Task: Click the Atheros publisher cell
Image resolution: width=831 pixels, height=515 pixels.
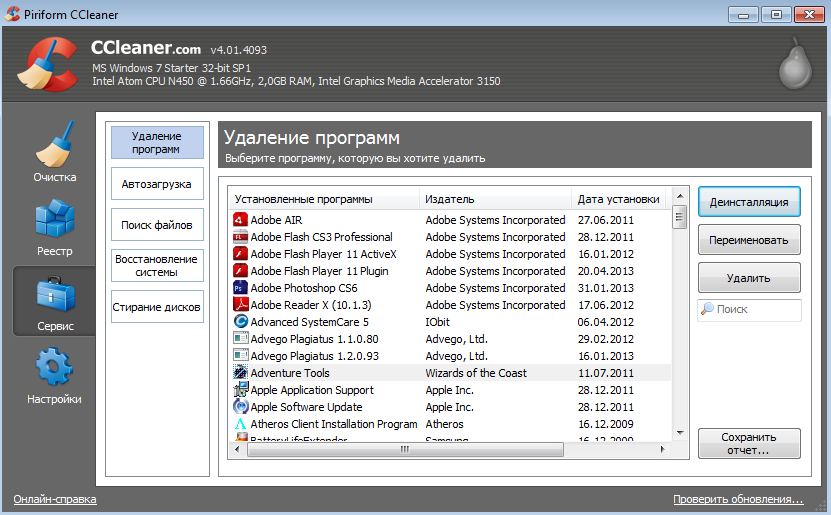Action: pyautogui.click(x=445, y=424)
